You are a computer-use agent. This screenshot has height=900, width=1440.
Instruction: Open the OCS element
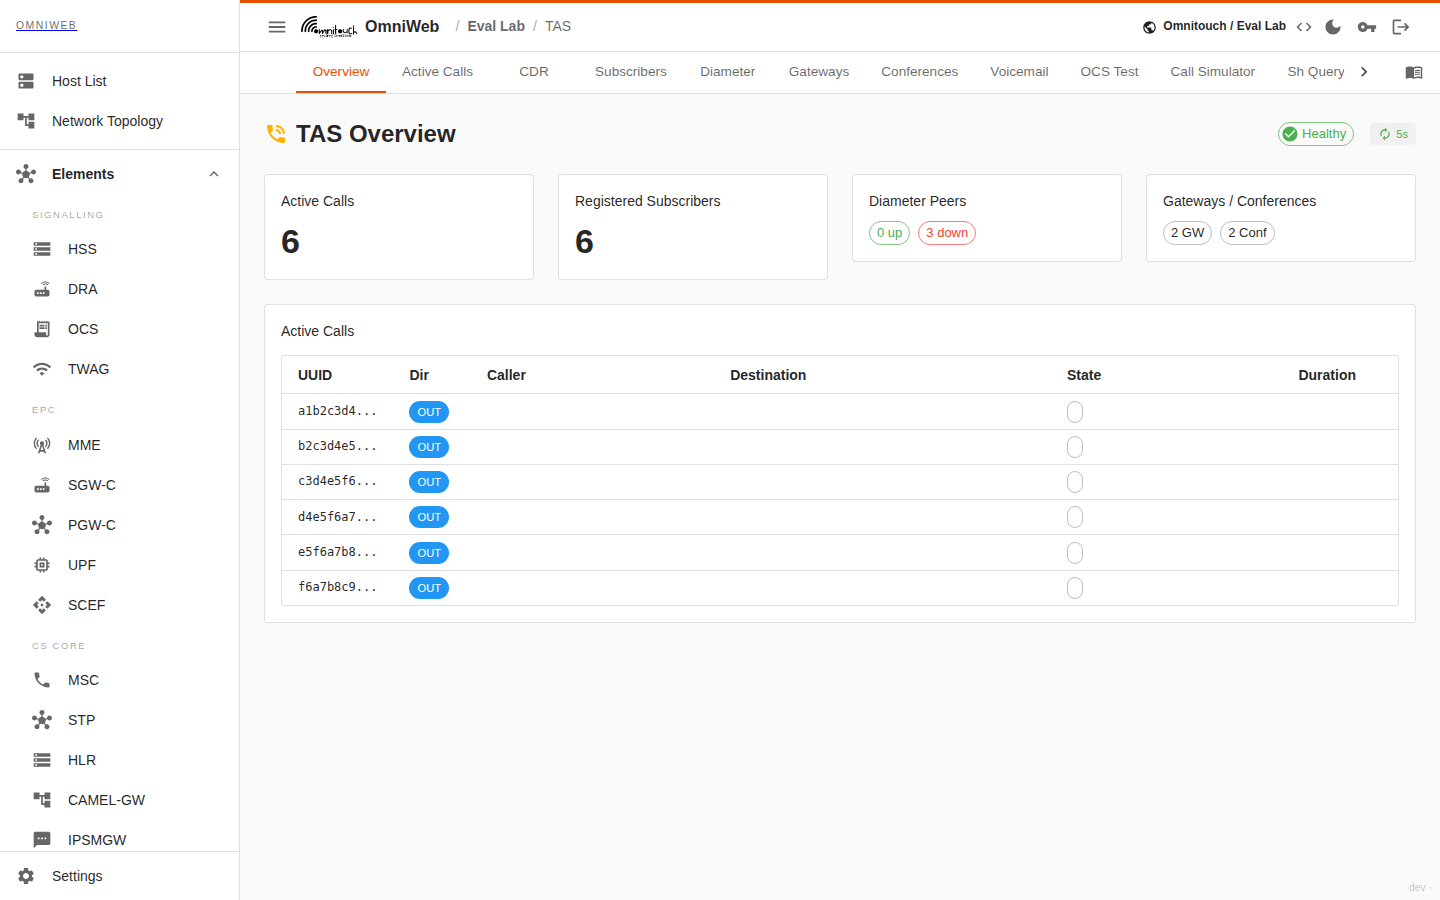(120, 329)
